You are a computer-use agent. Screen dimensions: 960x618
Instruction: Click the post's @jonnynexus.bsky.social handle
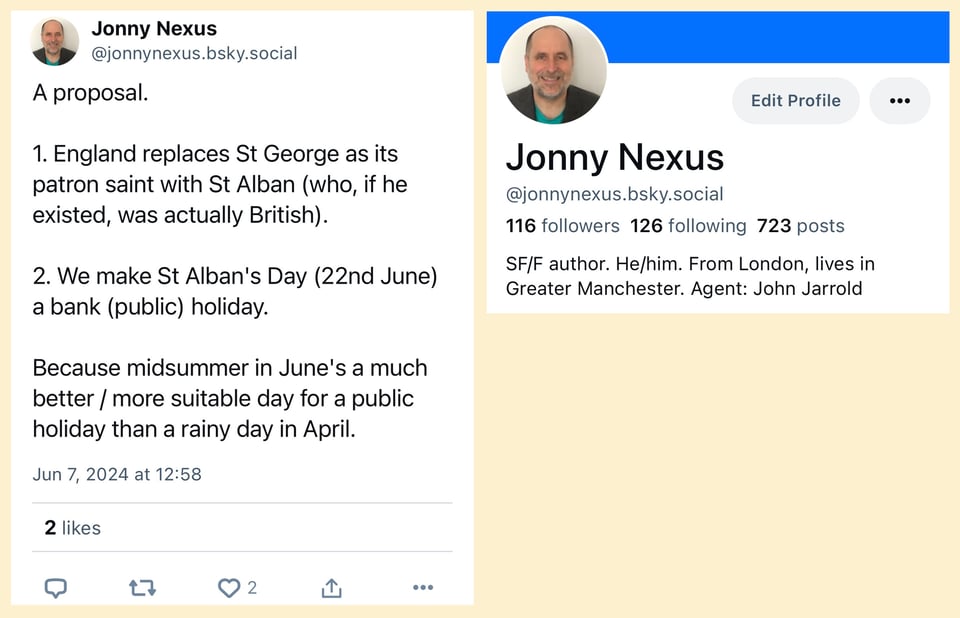194,54
